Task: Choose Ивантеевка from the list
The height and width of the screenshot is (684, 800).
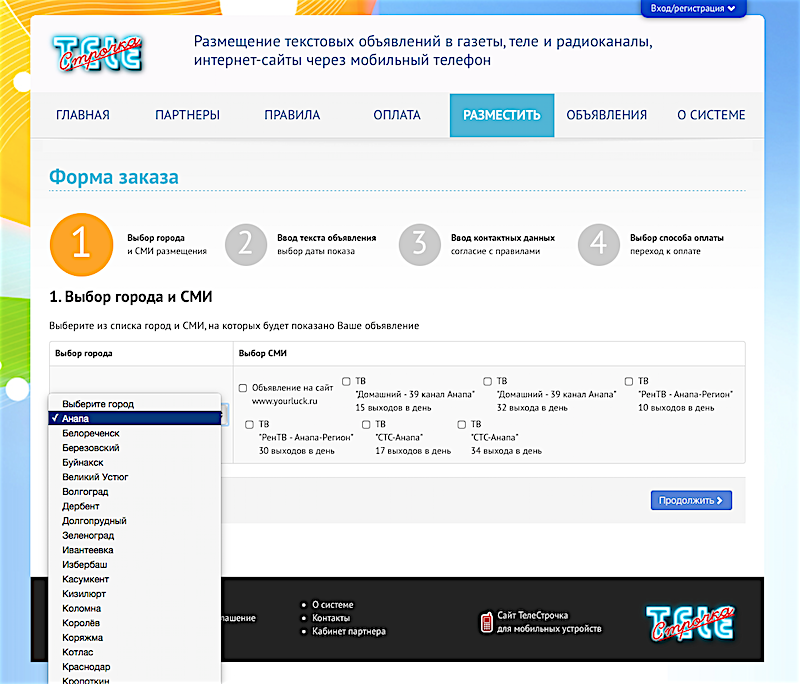Action: 135,550
